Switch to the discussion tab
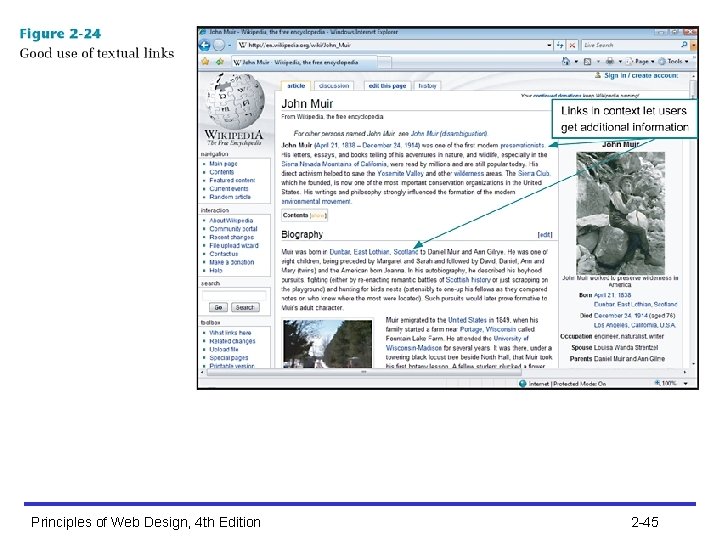Viewport: 720px width, 540px height. (334, 86)
